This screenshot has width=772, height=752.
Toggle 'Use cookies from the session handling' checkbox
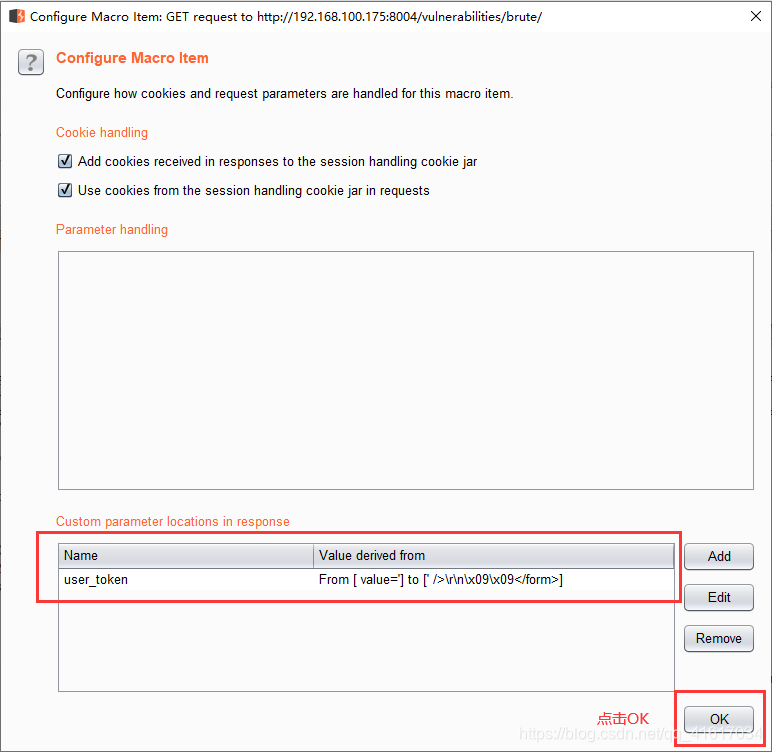point(65,190)
